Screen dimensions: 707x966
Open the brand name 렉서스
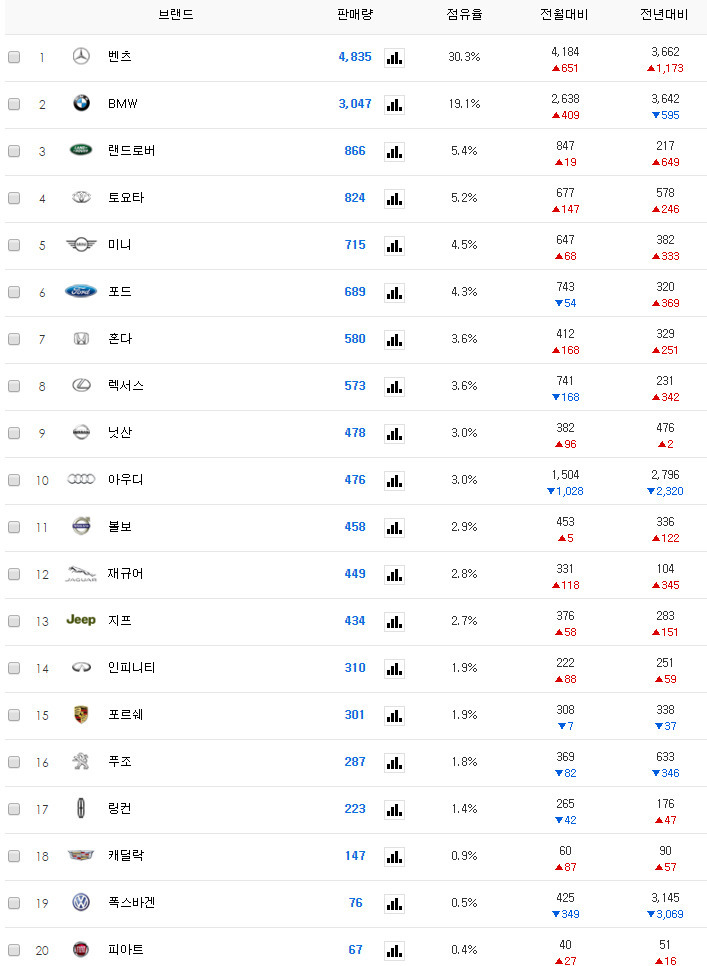tap(126, 386)
